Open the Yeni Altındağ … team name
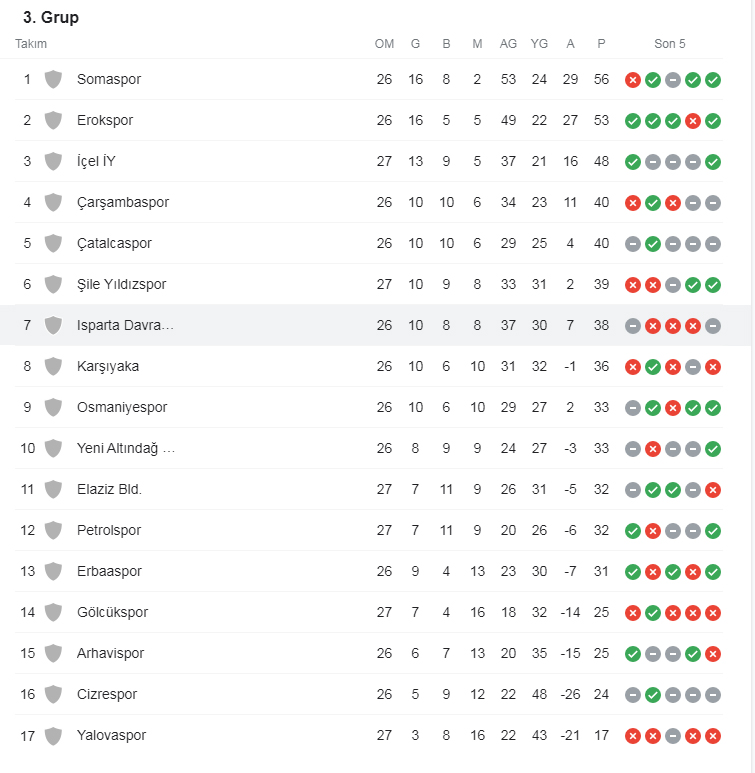Screen dimensions: 755x773 [126, 448]
